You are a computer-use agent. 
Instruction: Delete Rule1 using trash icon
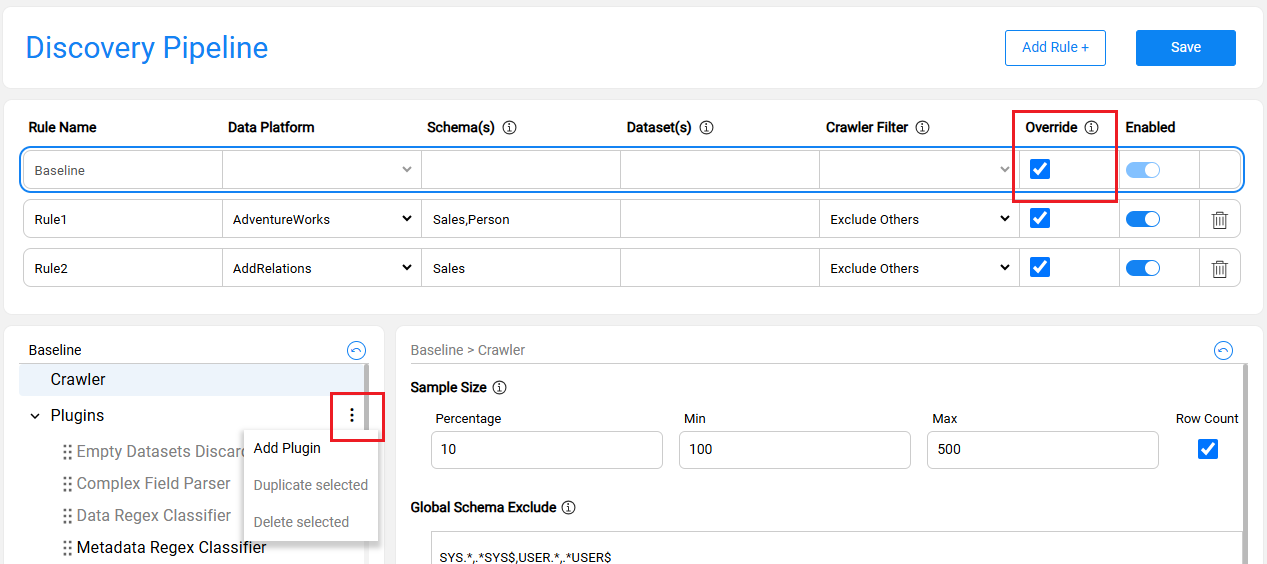pos(1219,219)
